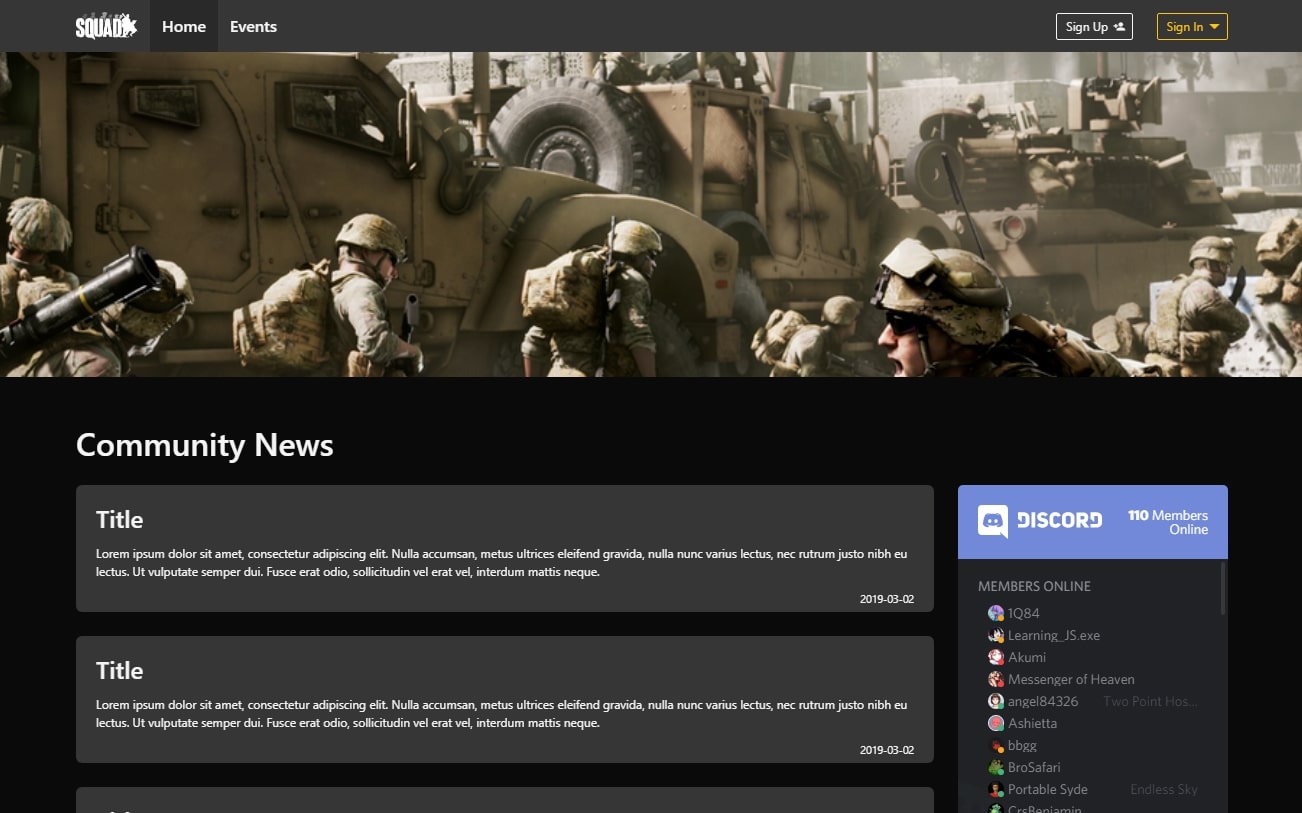This screenshot has width=1302, height=813.
Task: Click the bbgg member avatar
Action: click(x=996, y=745)
